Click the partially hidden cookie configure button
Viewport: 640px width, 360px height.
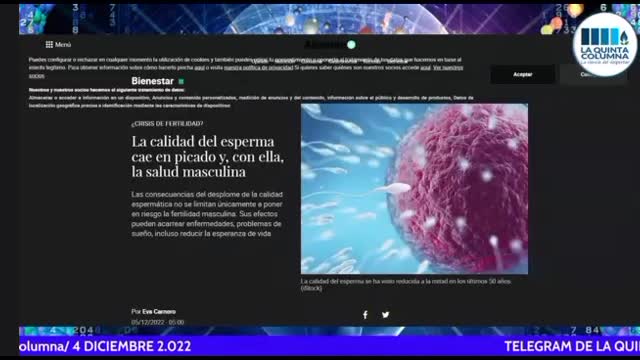(593, 74)
